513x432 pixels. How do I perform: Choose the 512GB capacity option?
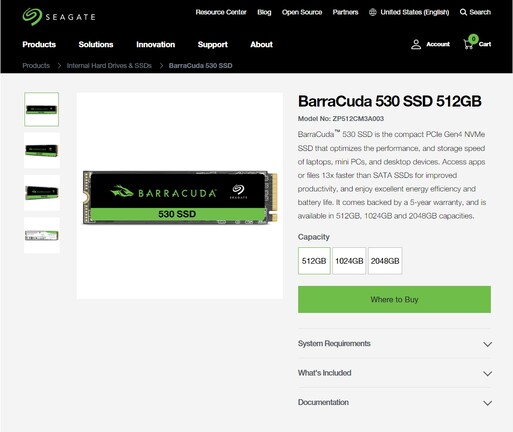(x=314, y=261)
